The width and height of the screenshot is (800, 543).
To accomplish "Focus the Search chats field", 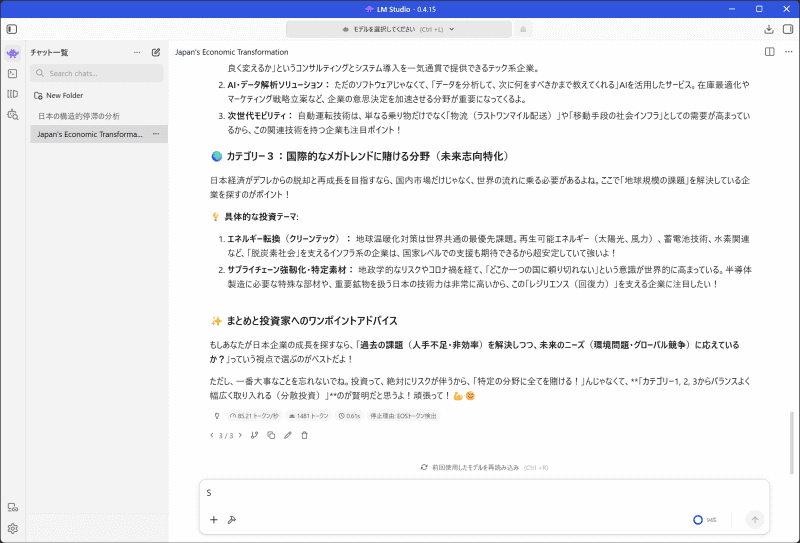I will (96, 73).
